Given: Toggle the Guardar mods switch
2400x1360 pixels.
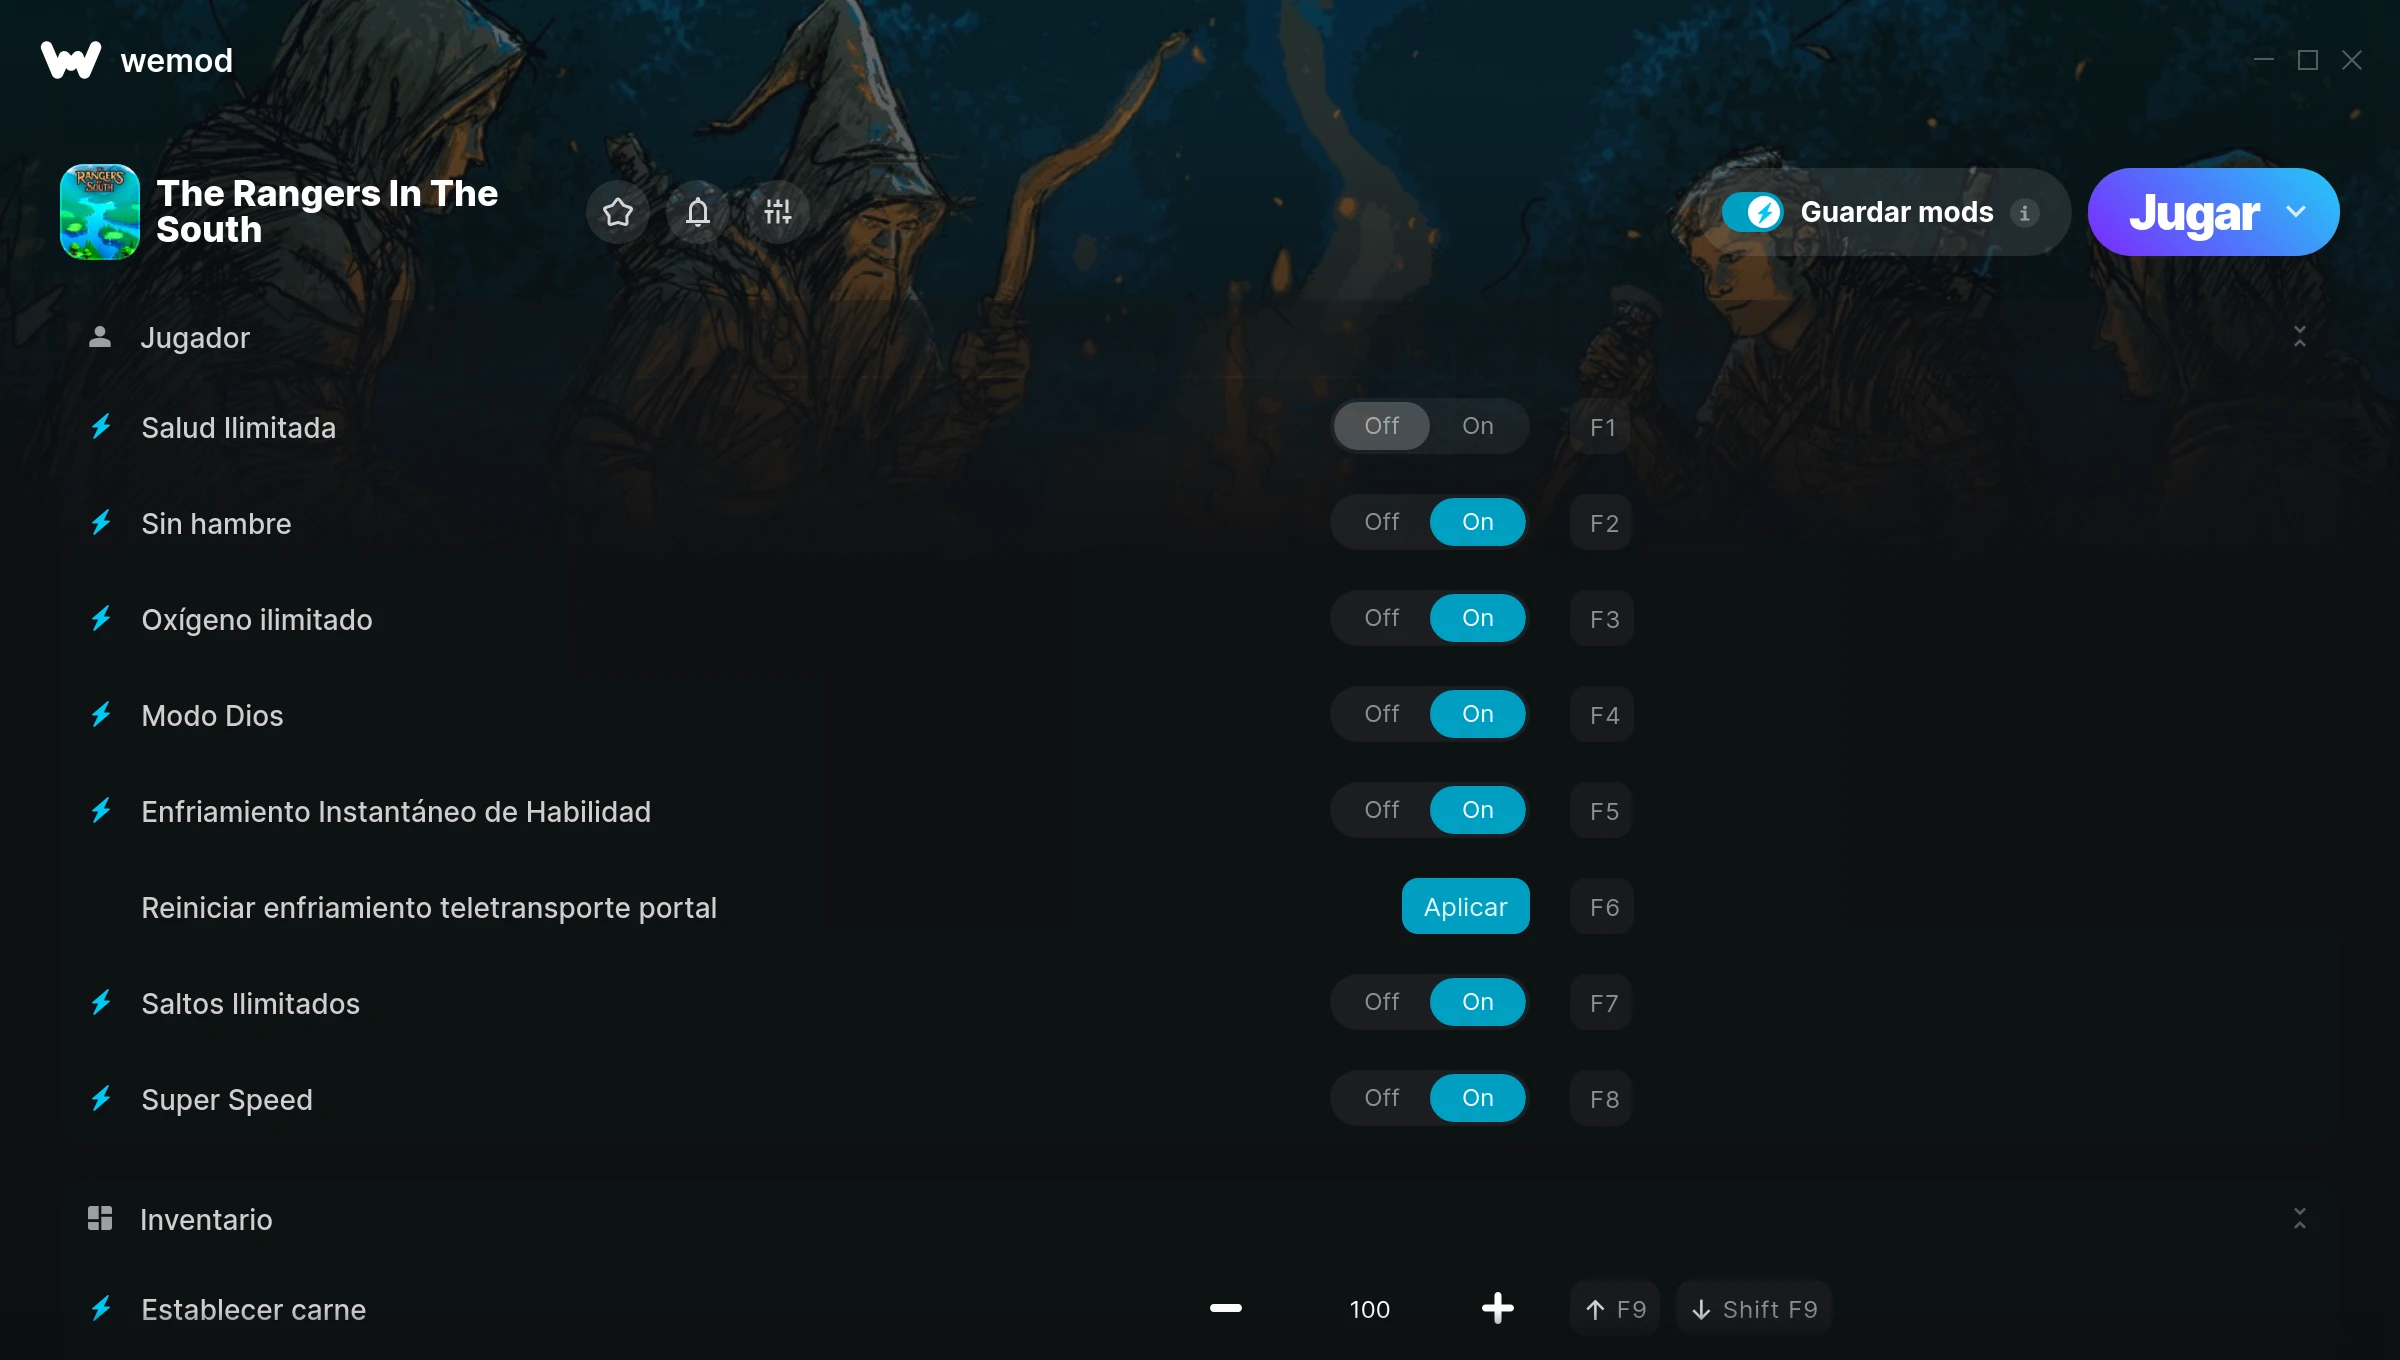Looking at the screenshot, I should click(x=1752, y=212).
